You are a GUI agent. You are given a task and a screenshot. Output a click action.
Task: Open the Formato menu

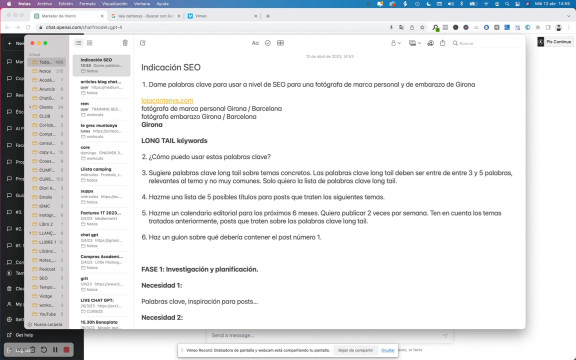(88, 4)
